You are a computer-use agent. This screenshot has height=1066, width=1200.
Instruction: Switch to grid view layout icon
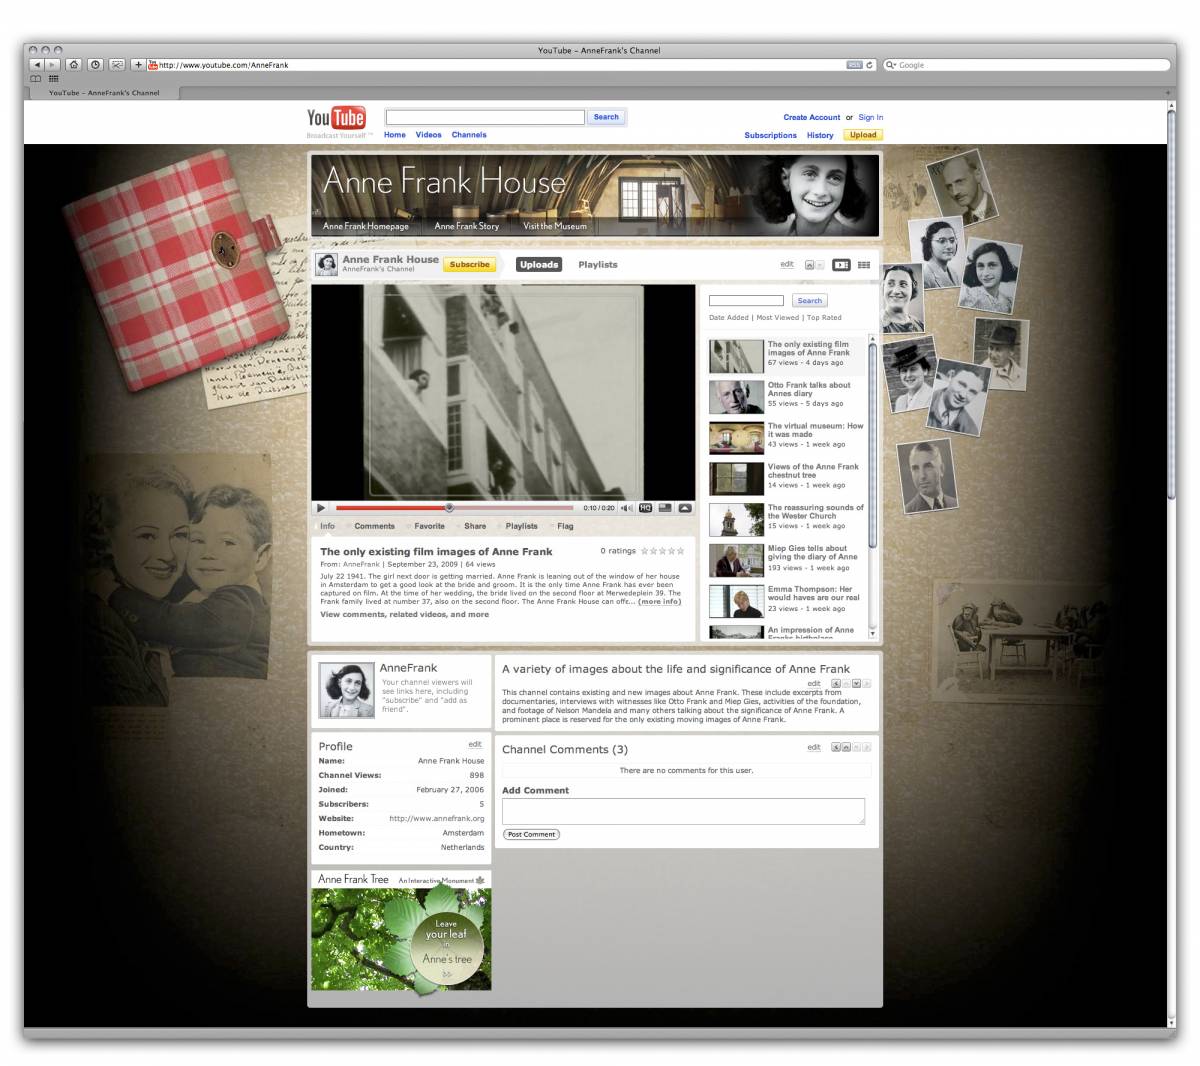864,265
